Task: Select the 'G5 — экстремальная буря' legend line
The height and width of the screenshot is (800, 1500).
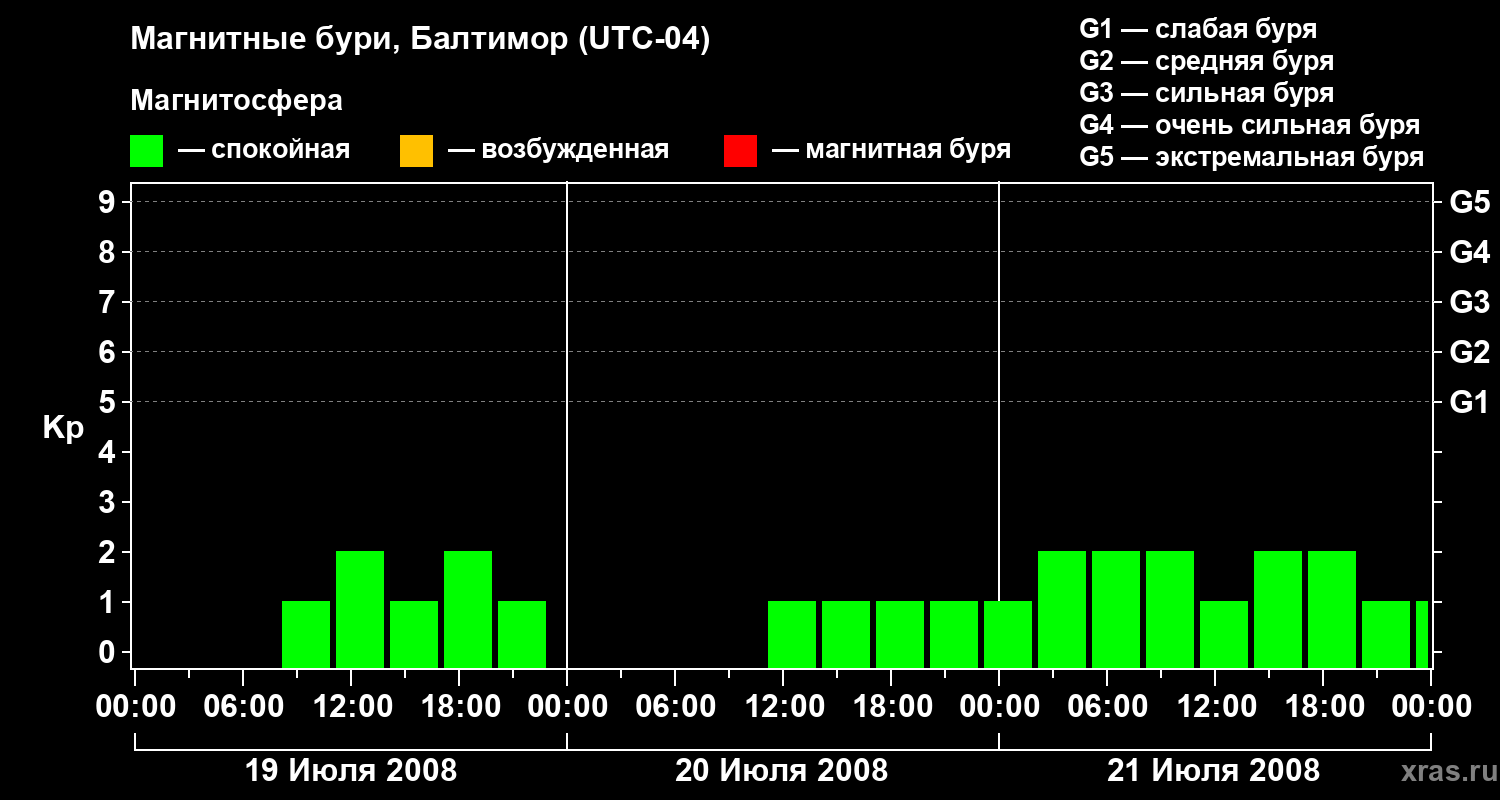Action: 1251,157
